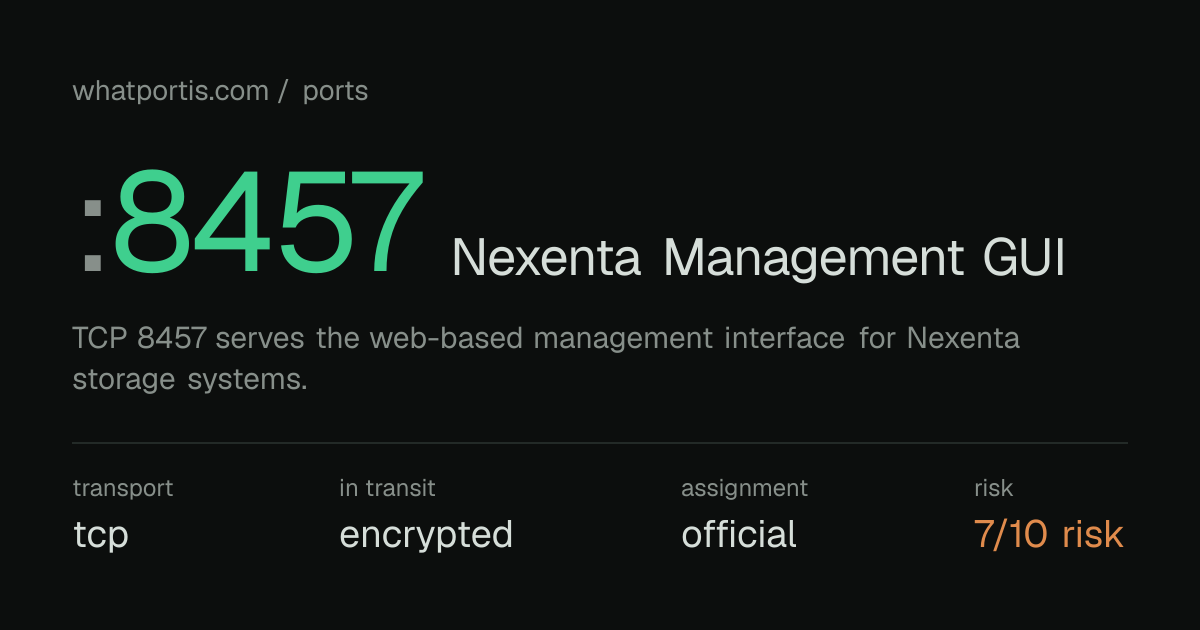Viewport: 1200px width, 630px height.
Task: Click the in transit label
Action: pos(387,488)
